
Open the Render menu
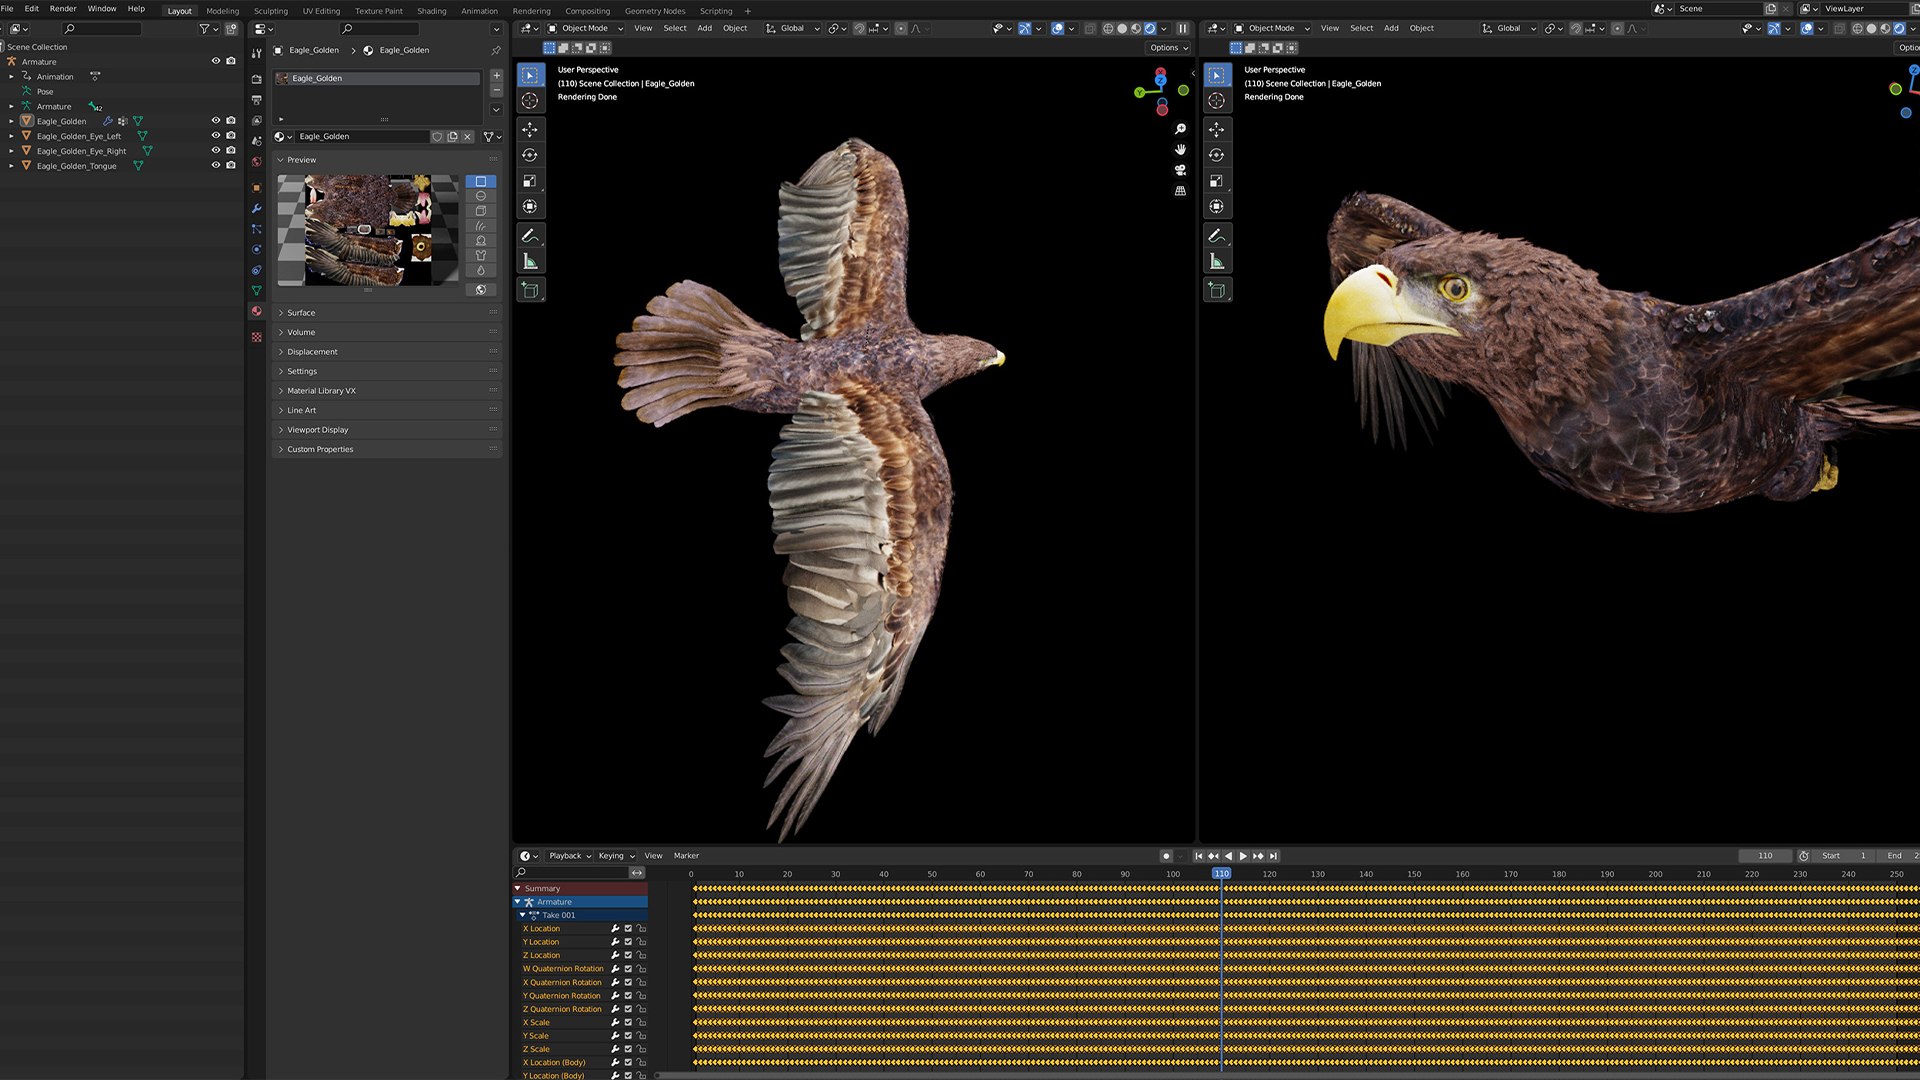tap(63, 9)
